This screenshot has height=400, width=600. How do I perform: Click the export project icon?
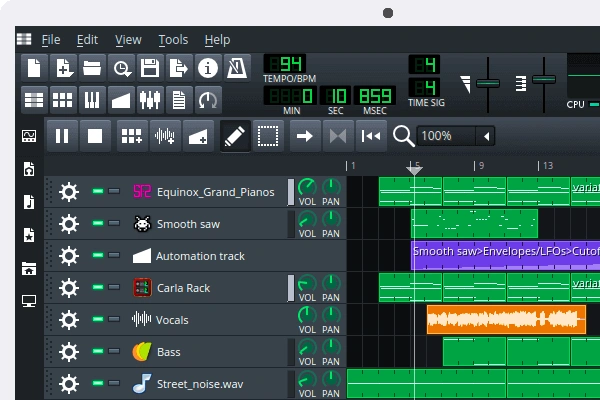pos(179,68)
